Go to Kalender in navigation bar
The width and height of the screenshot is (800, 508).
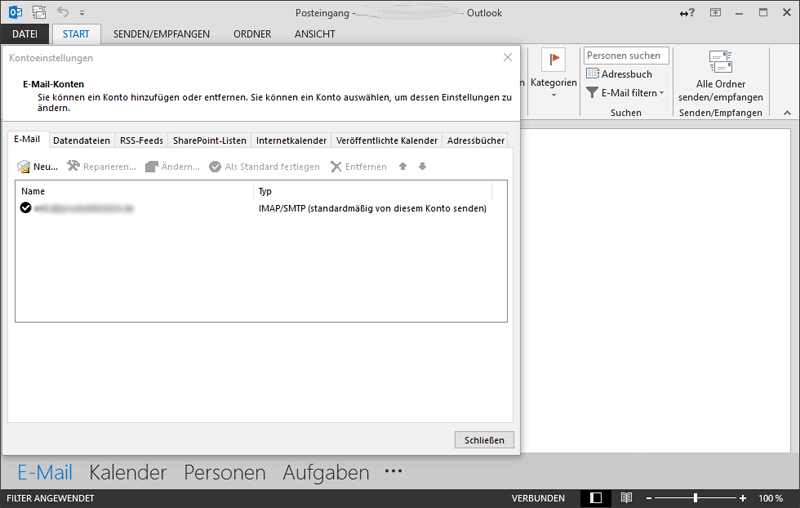point(127,472)
